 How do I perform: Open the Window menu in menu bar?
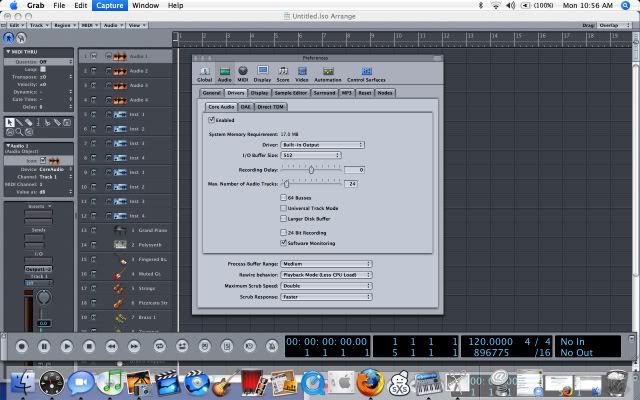(x=145, y=5)
